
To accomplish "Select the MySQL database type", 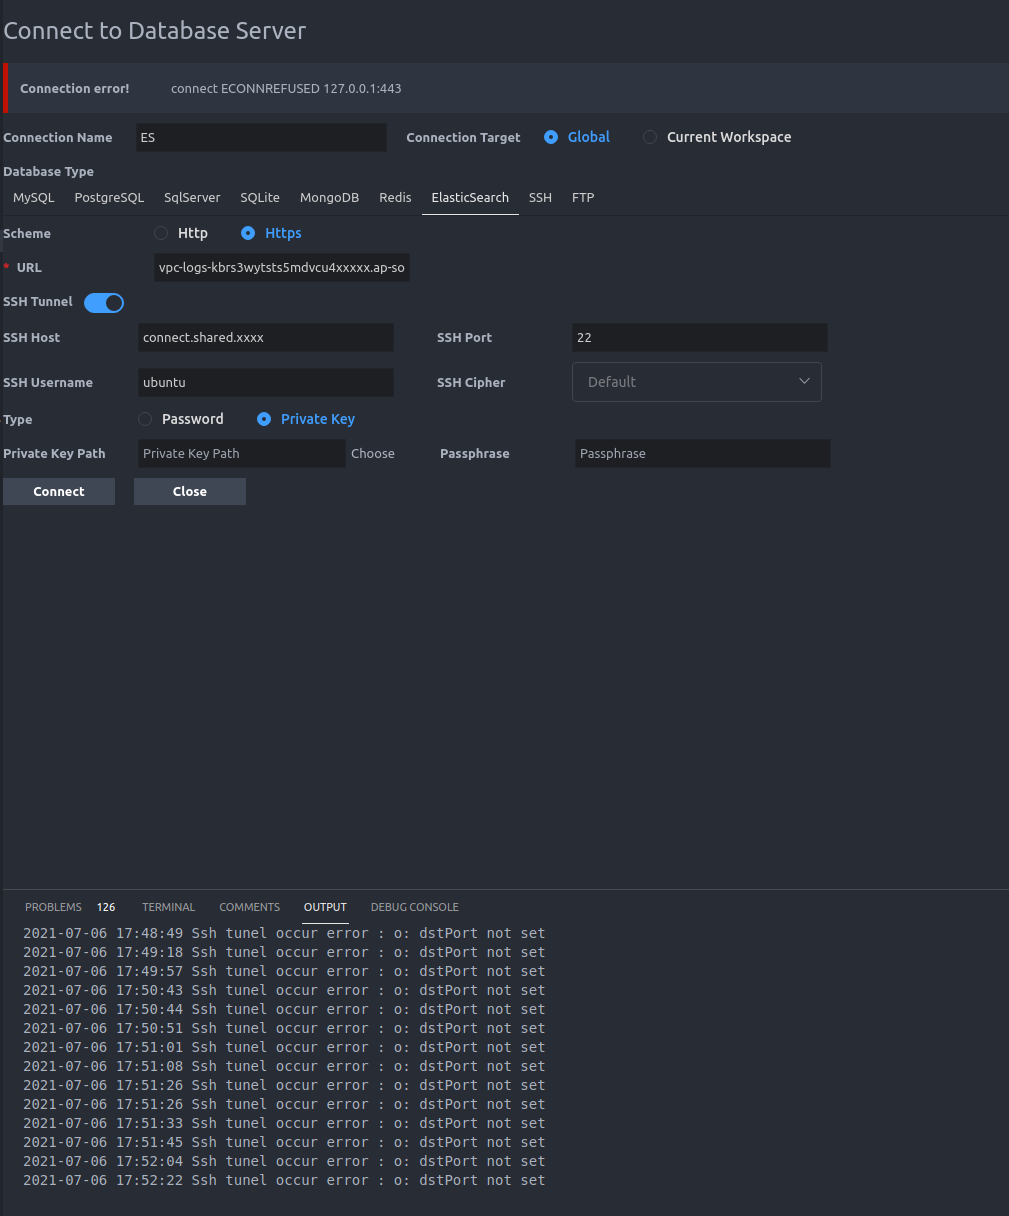I will point(33,197).
